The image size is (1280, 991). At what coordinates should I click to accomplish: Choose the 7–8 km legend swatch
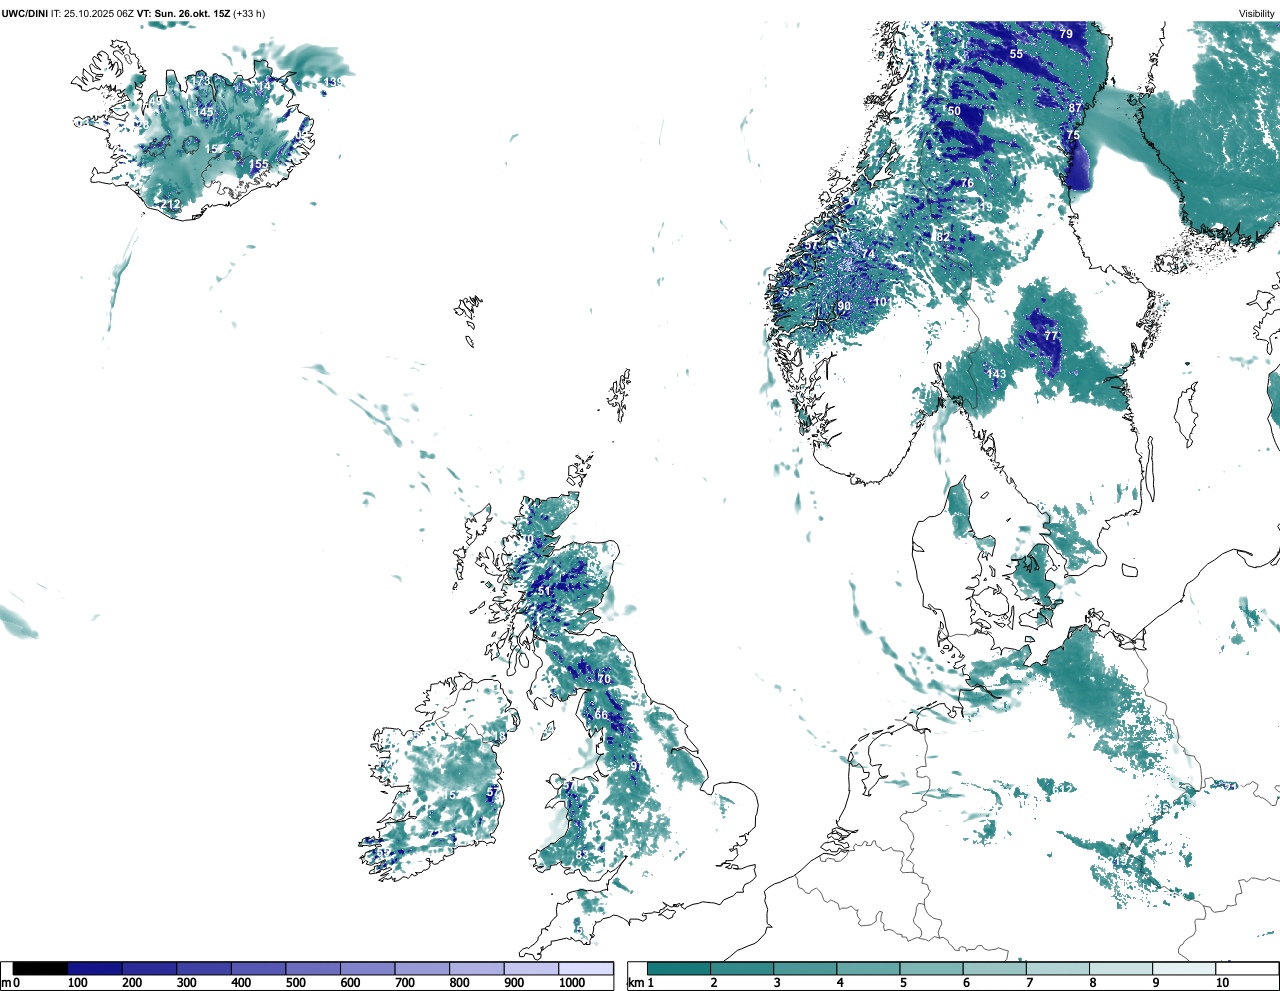[1057, 968]
